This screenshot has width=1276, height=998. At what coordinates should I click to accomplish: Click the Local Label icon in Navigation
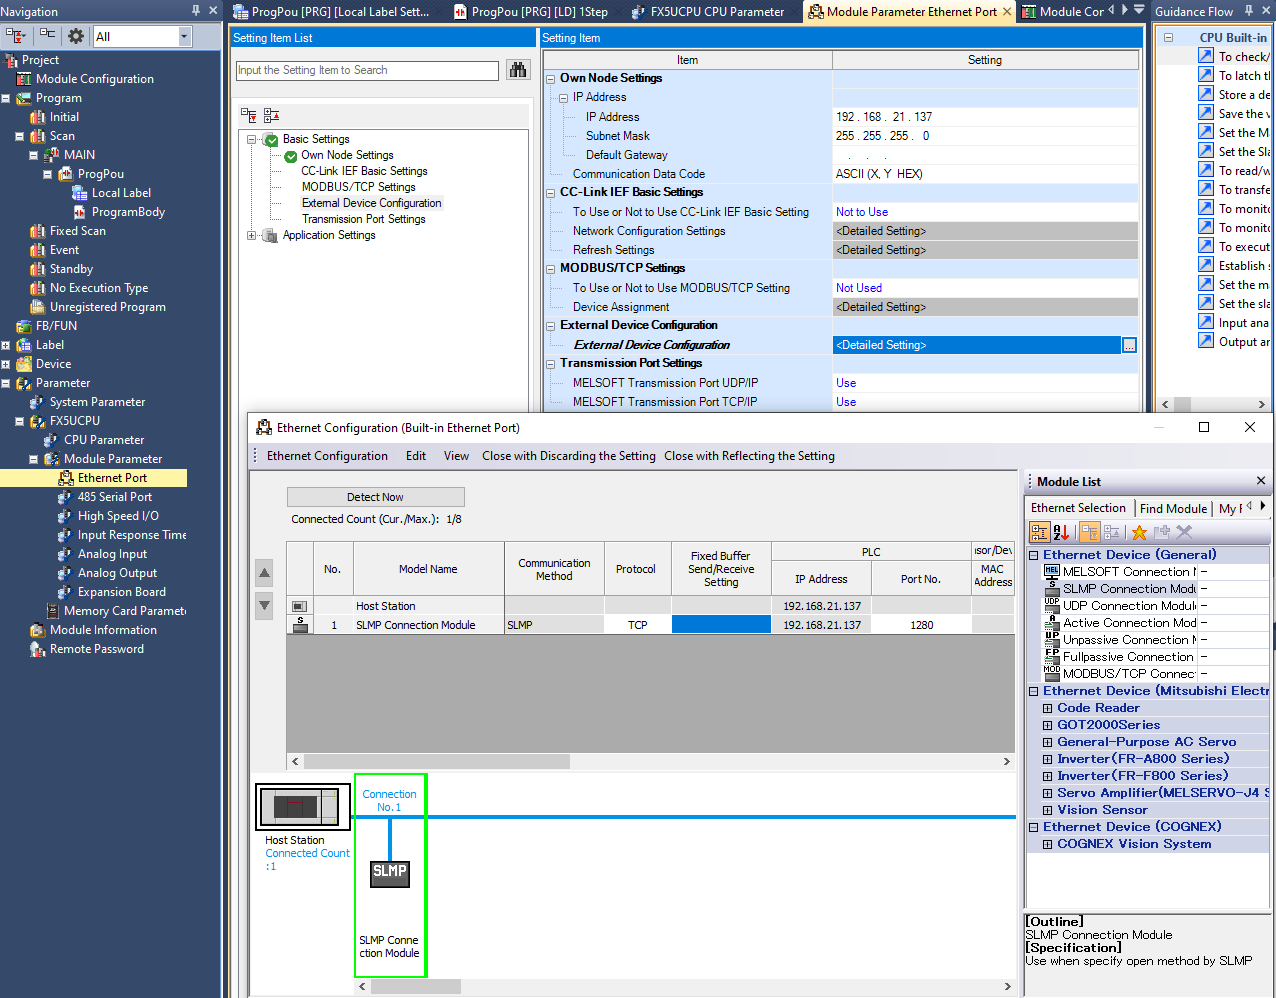(80, 193)
